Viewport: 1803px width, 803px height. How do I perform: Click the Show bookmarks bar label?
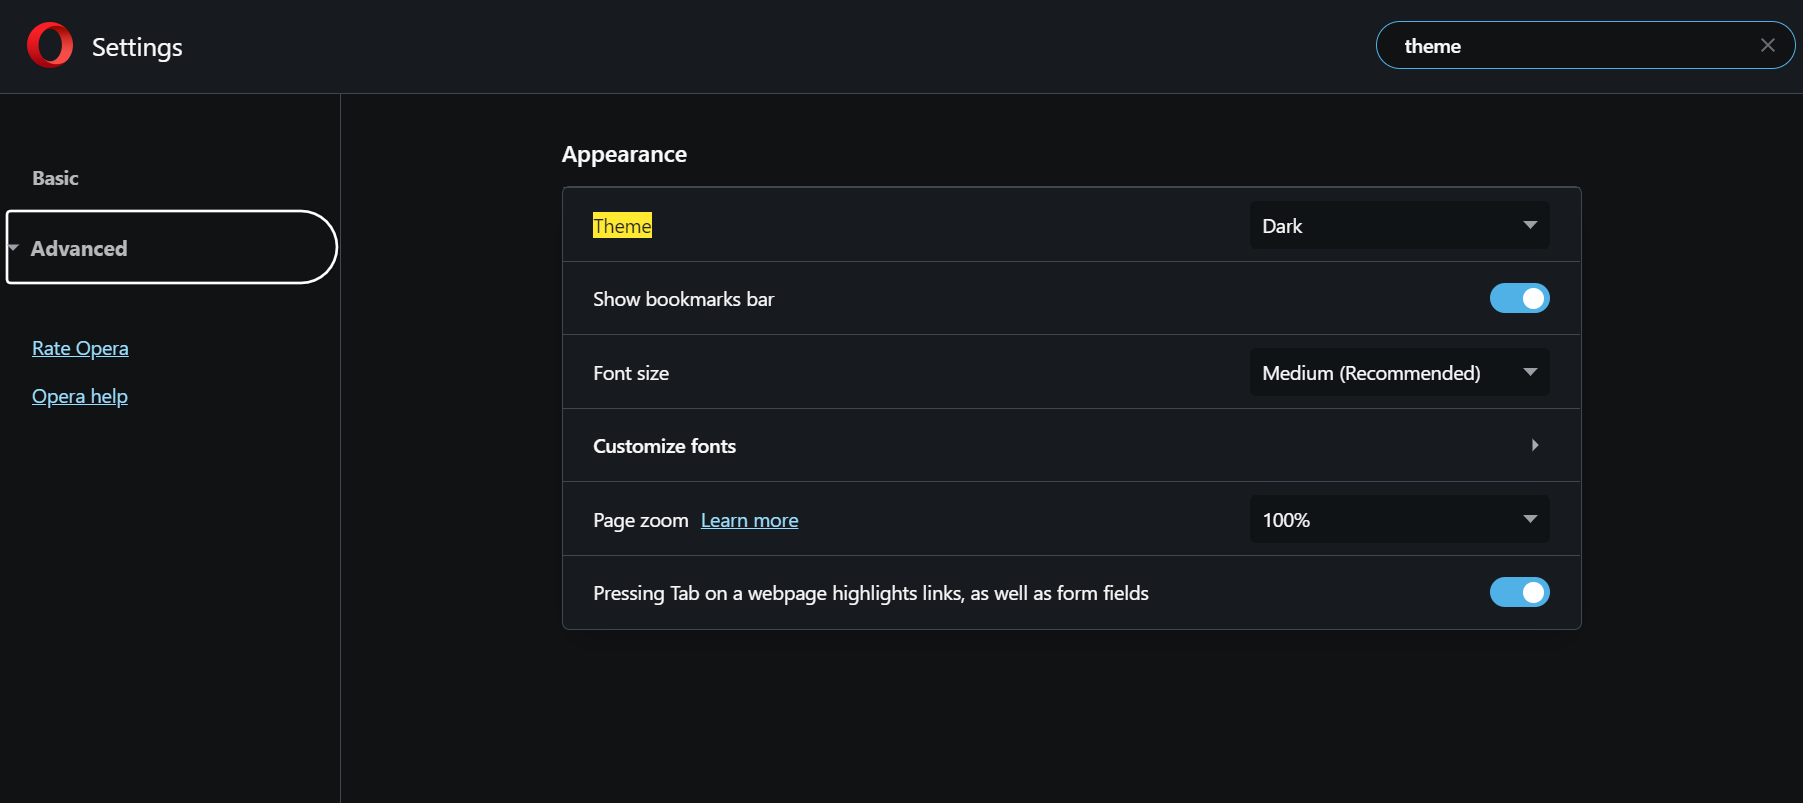pos(683,299)
